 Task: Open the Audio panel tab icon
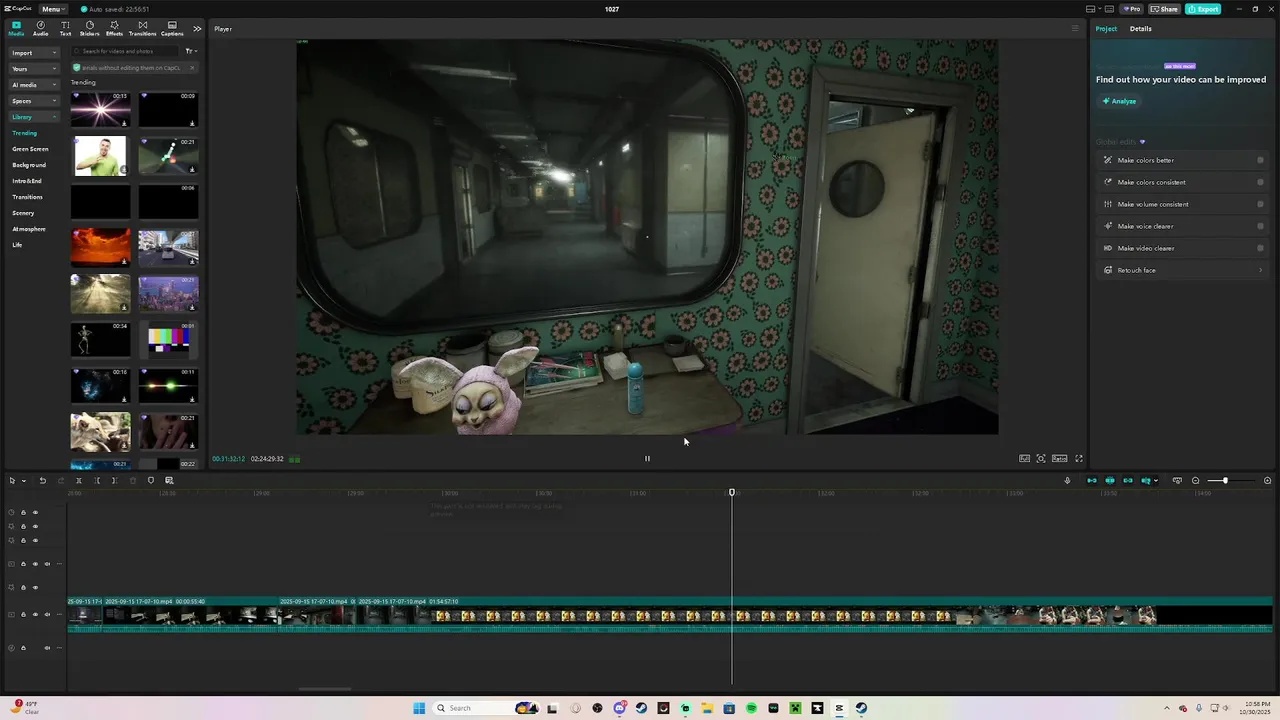tap(40, 28)
